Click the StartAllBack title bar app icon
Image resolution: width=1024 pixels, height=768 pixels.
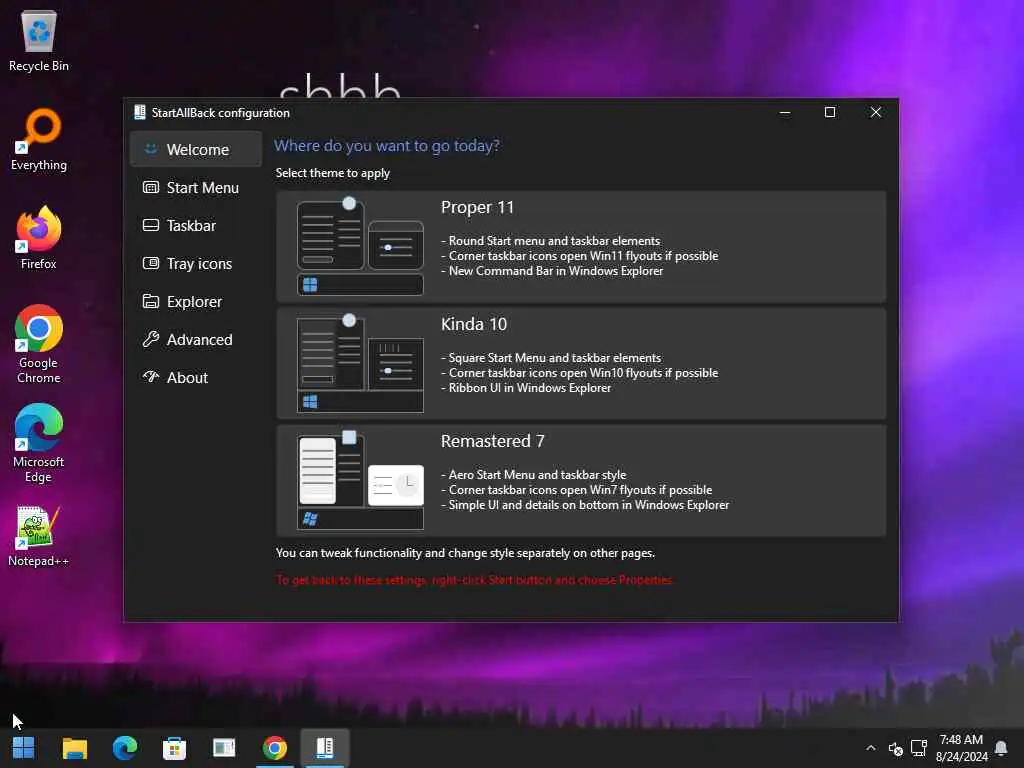(140, 112)
